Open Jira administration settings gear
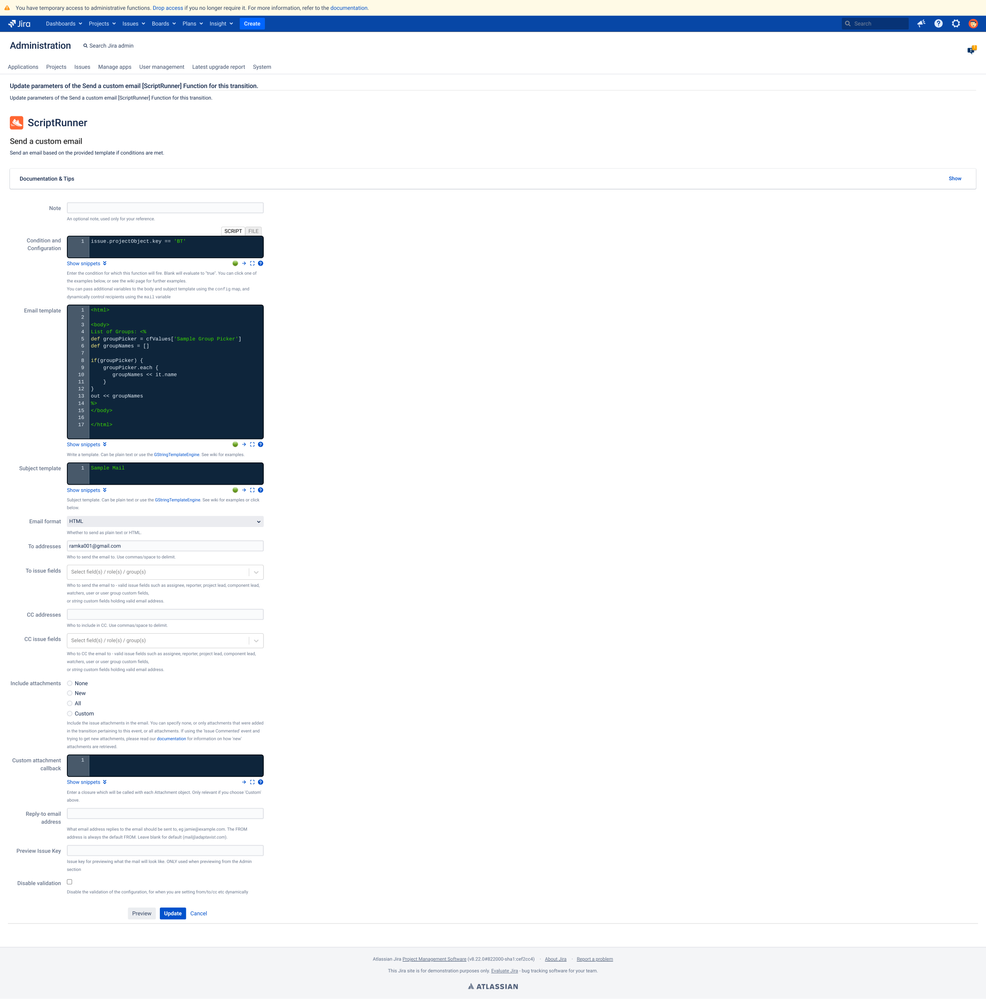 (955, 23)
